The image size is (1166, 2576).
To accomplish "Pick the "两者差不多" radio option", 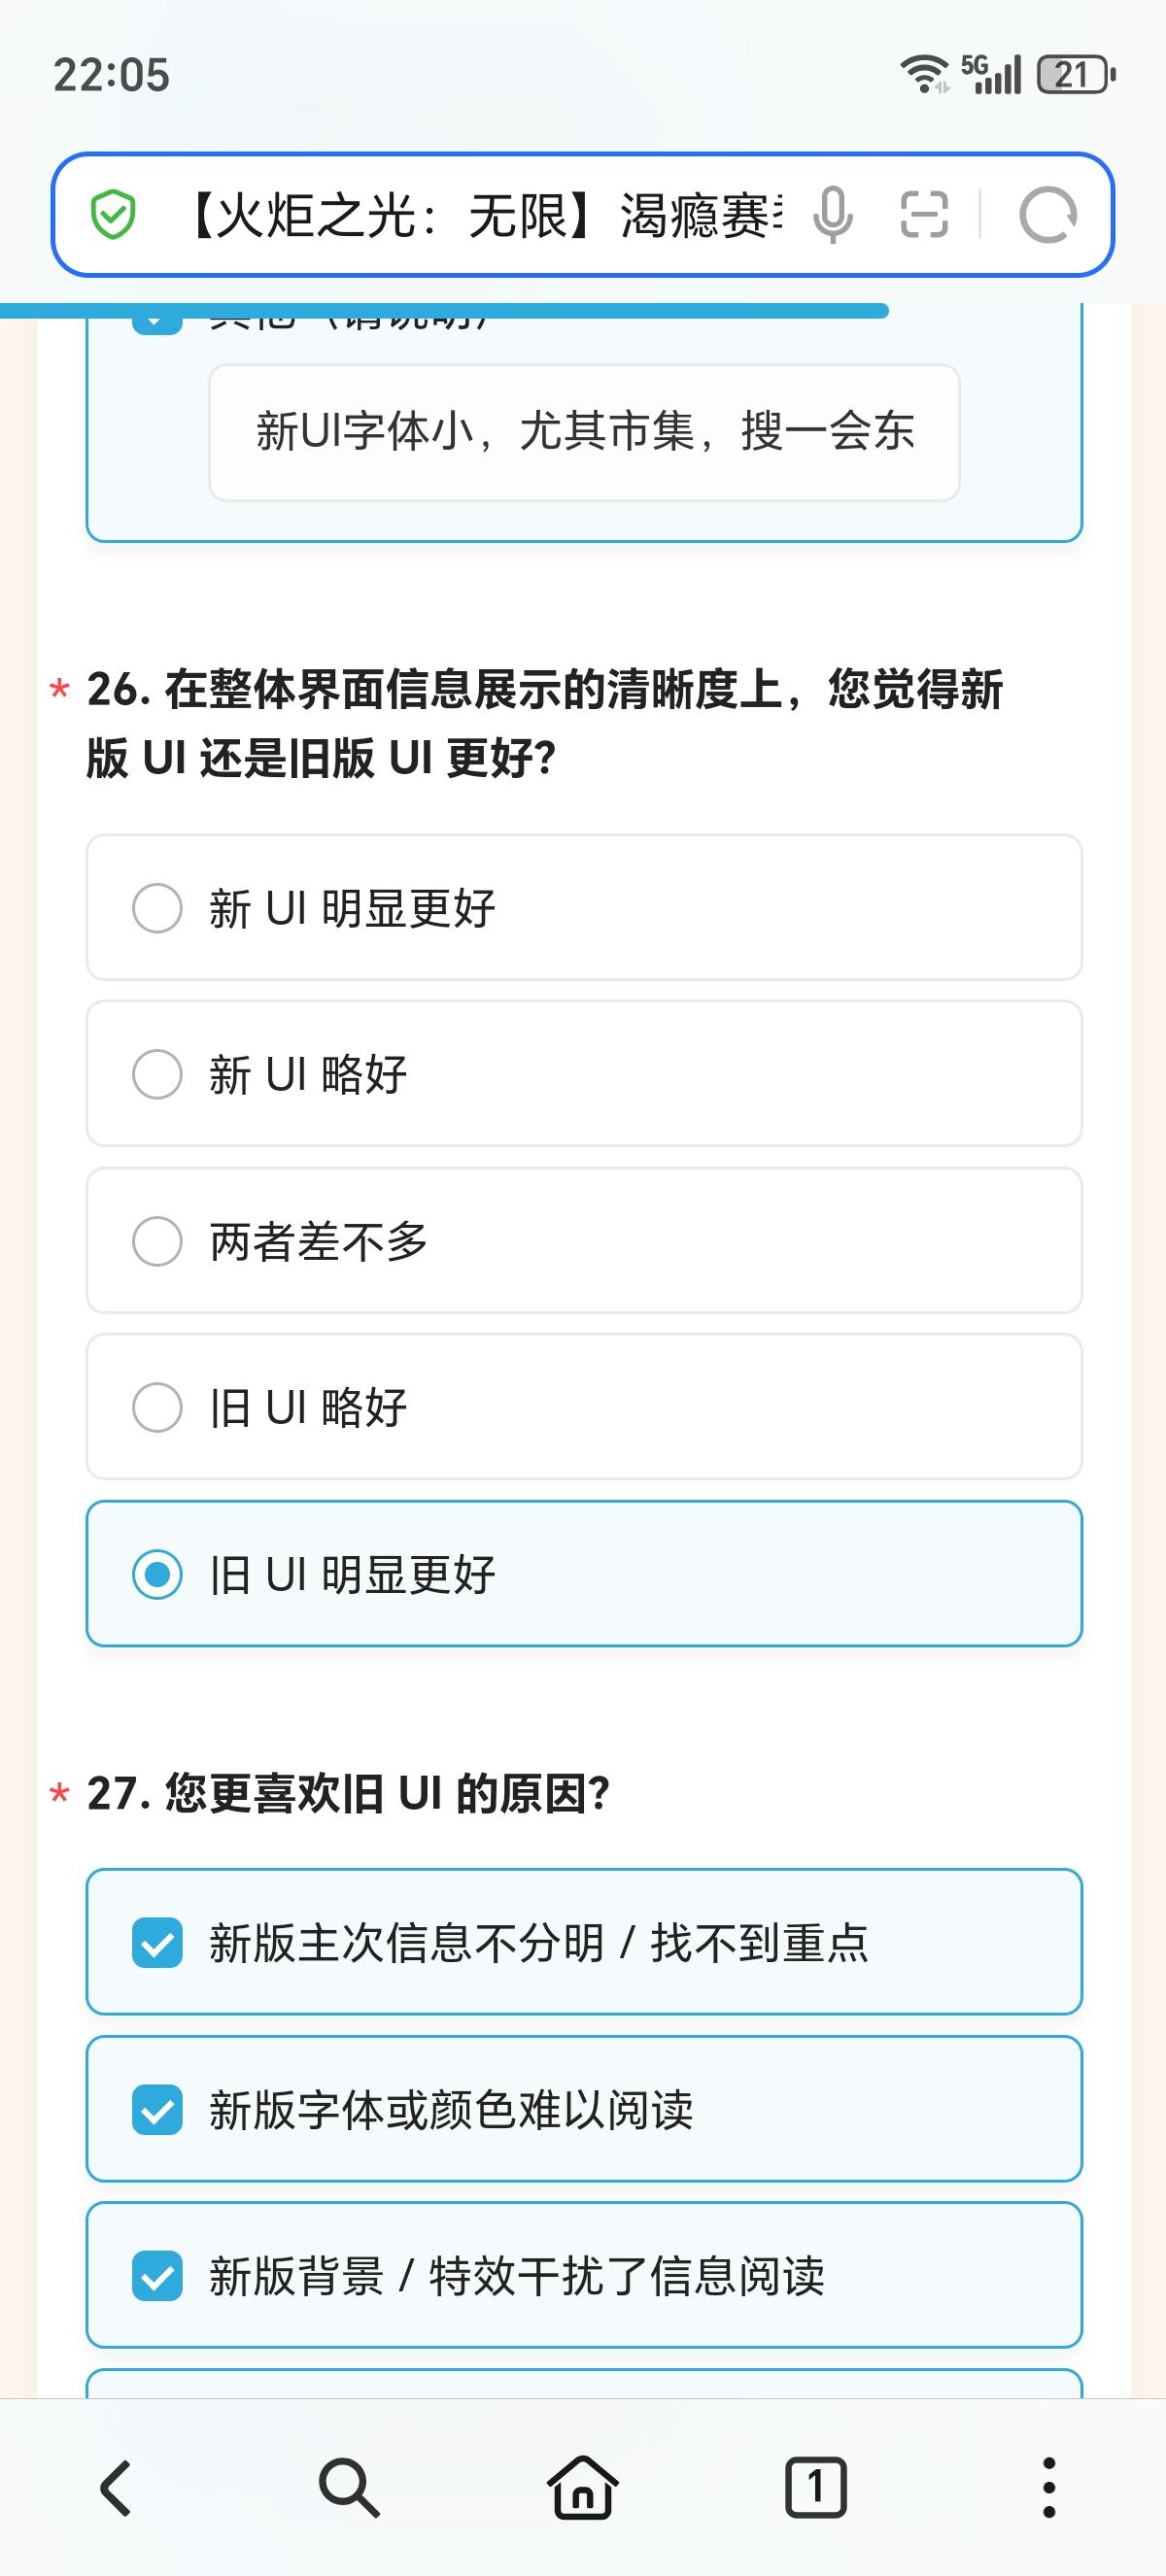I will click(157, 1241).
